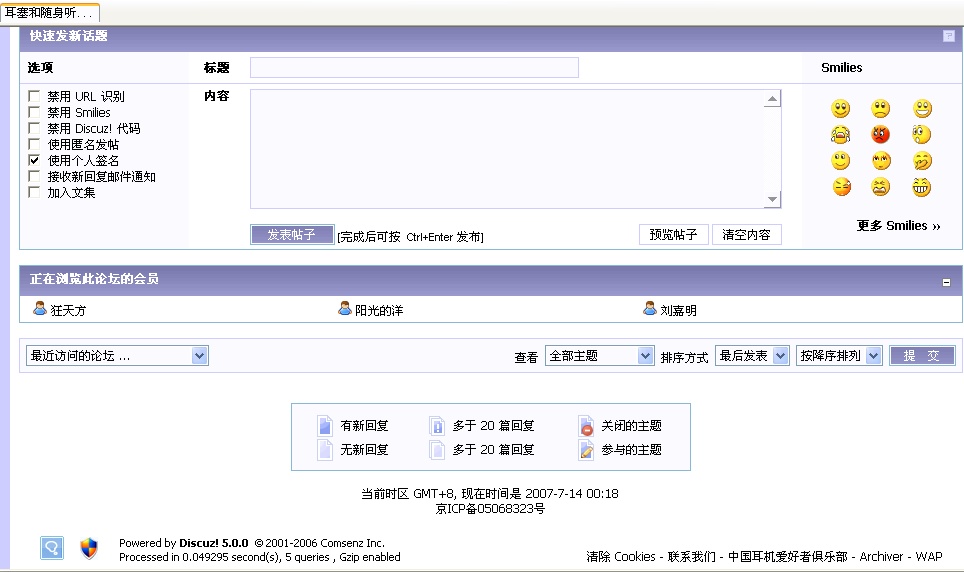Open the 按降序排列 order dropdown
The height and width of the screenshot is (572, 964).
pyautogui.click(x=839, y=356)
